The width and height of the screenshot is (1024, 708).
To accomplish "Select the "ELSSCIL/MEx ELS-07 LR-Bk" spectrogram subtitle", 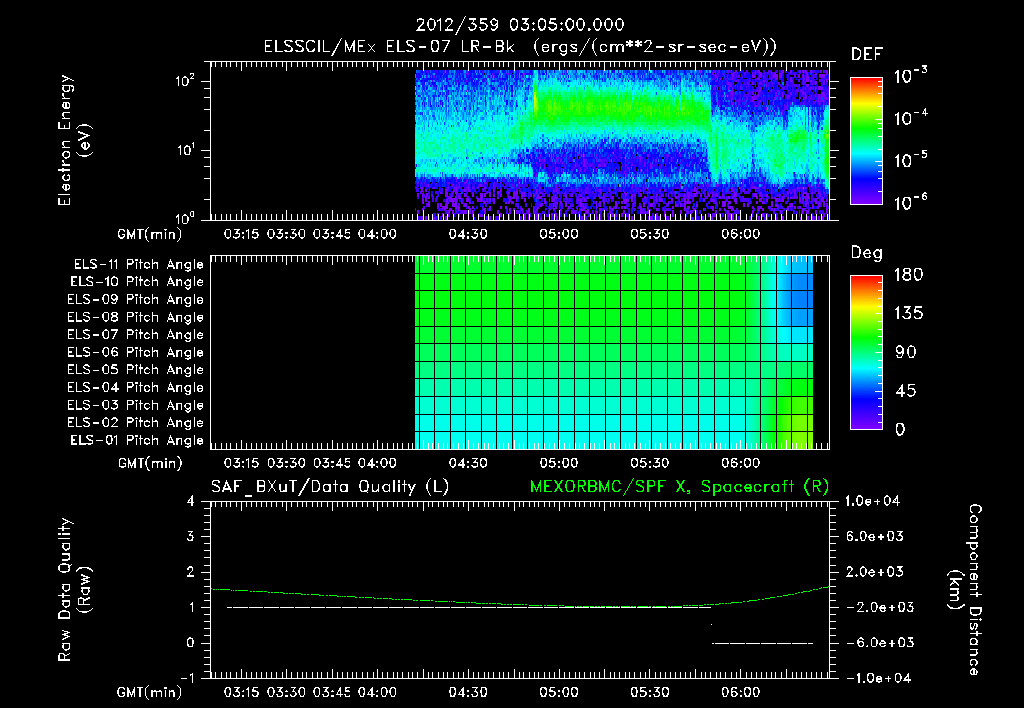I will (x=389, y=47).
